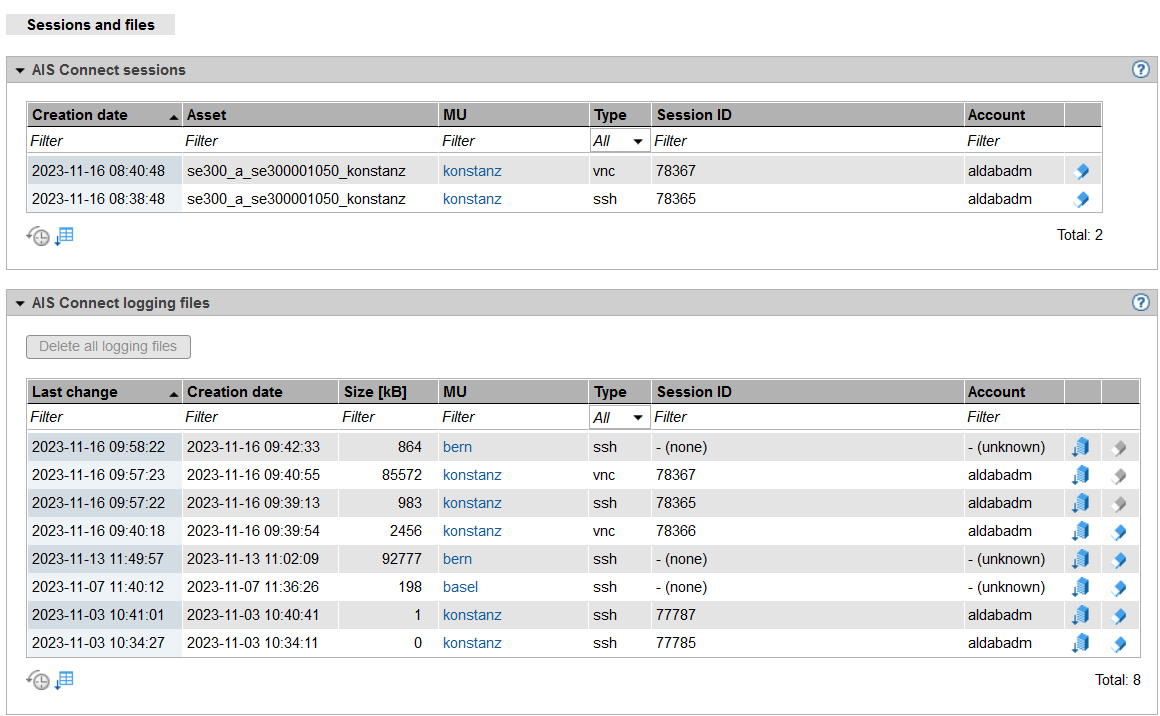Collapse the AIS Connect sessions section
This screenshot has height=716, width=1160.
click(20, 70)
